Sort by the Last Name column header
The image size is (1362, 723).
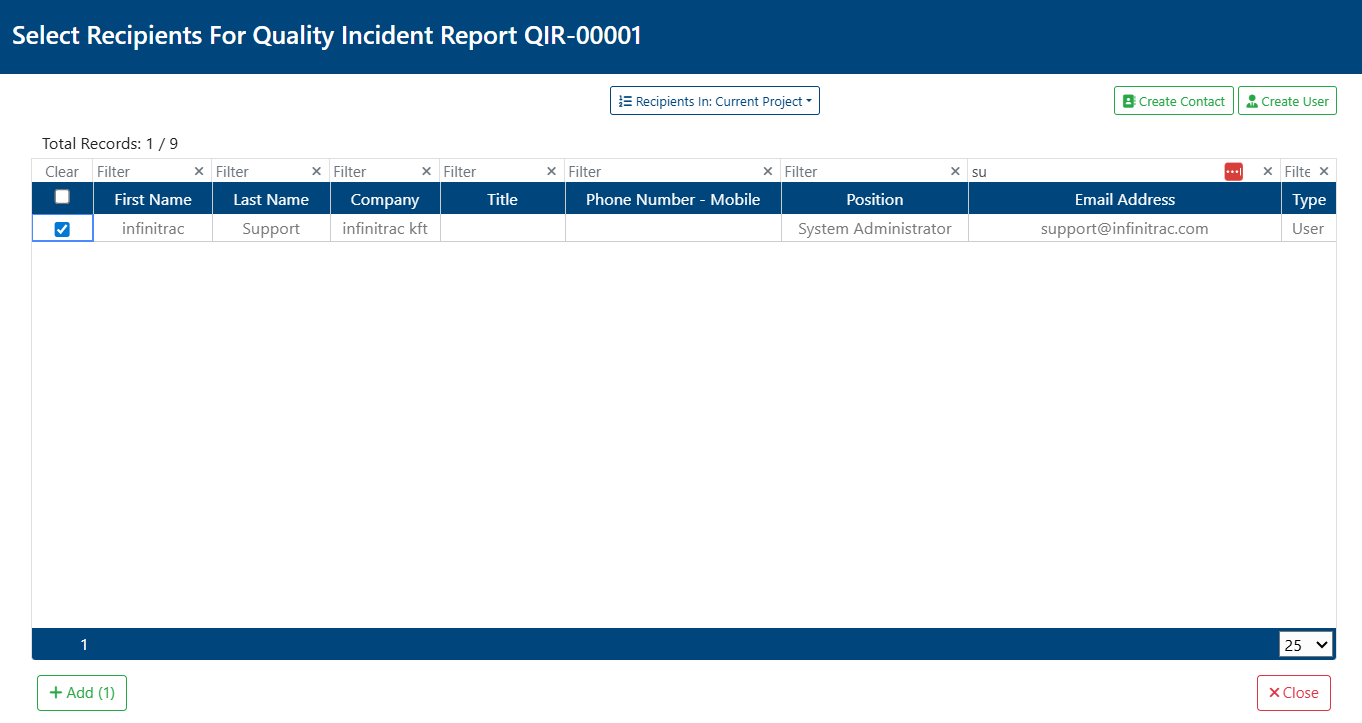(271, 199)
